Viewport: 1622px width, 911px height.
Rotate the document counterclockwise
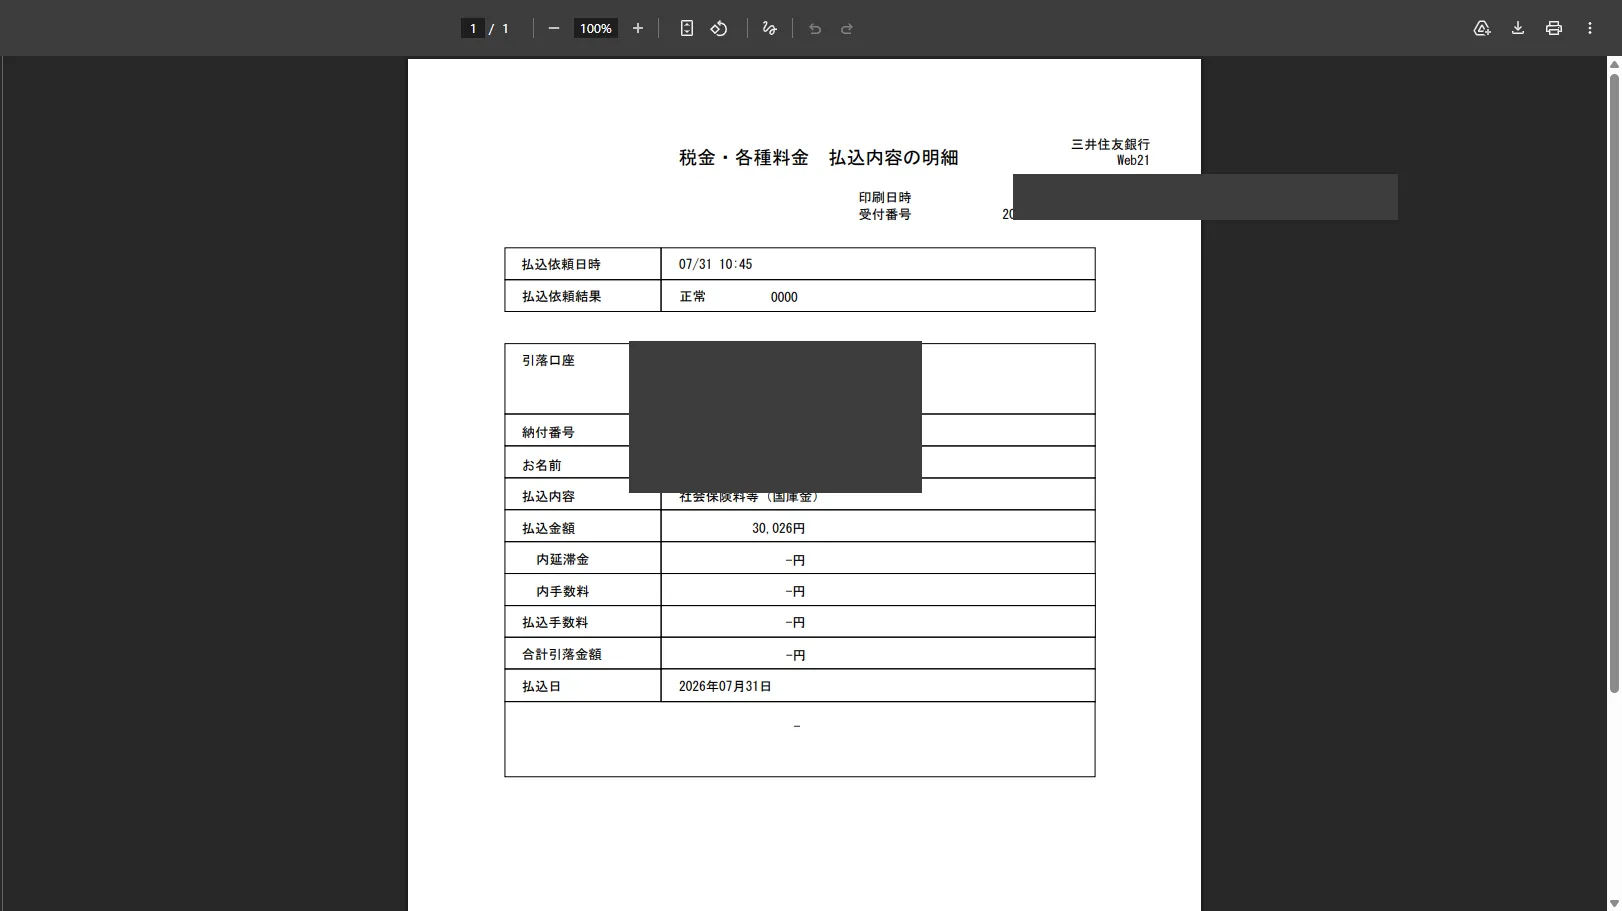coord(719,29)
